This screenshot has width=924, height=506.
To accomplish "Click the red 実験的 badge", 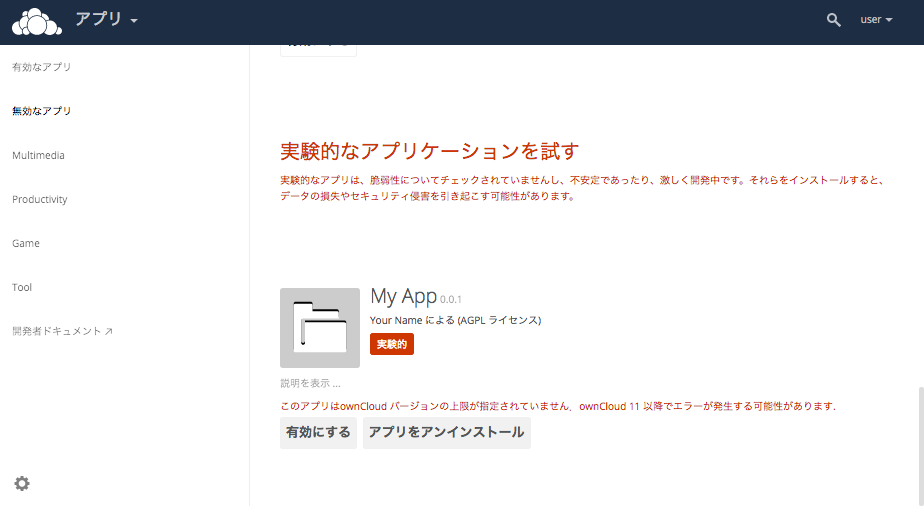I will tap(392, 344).
